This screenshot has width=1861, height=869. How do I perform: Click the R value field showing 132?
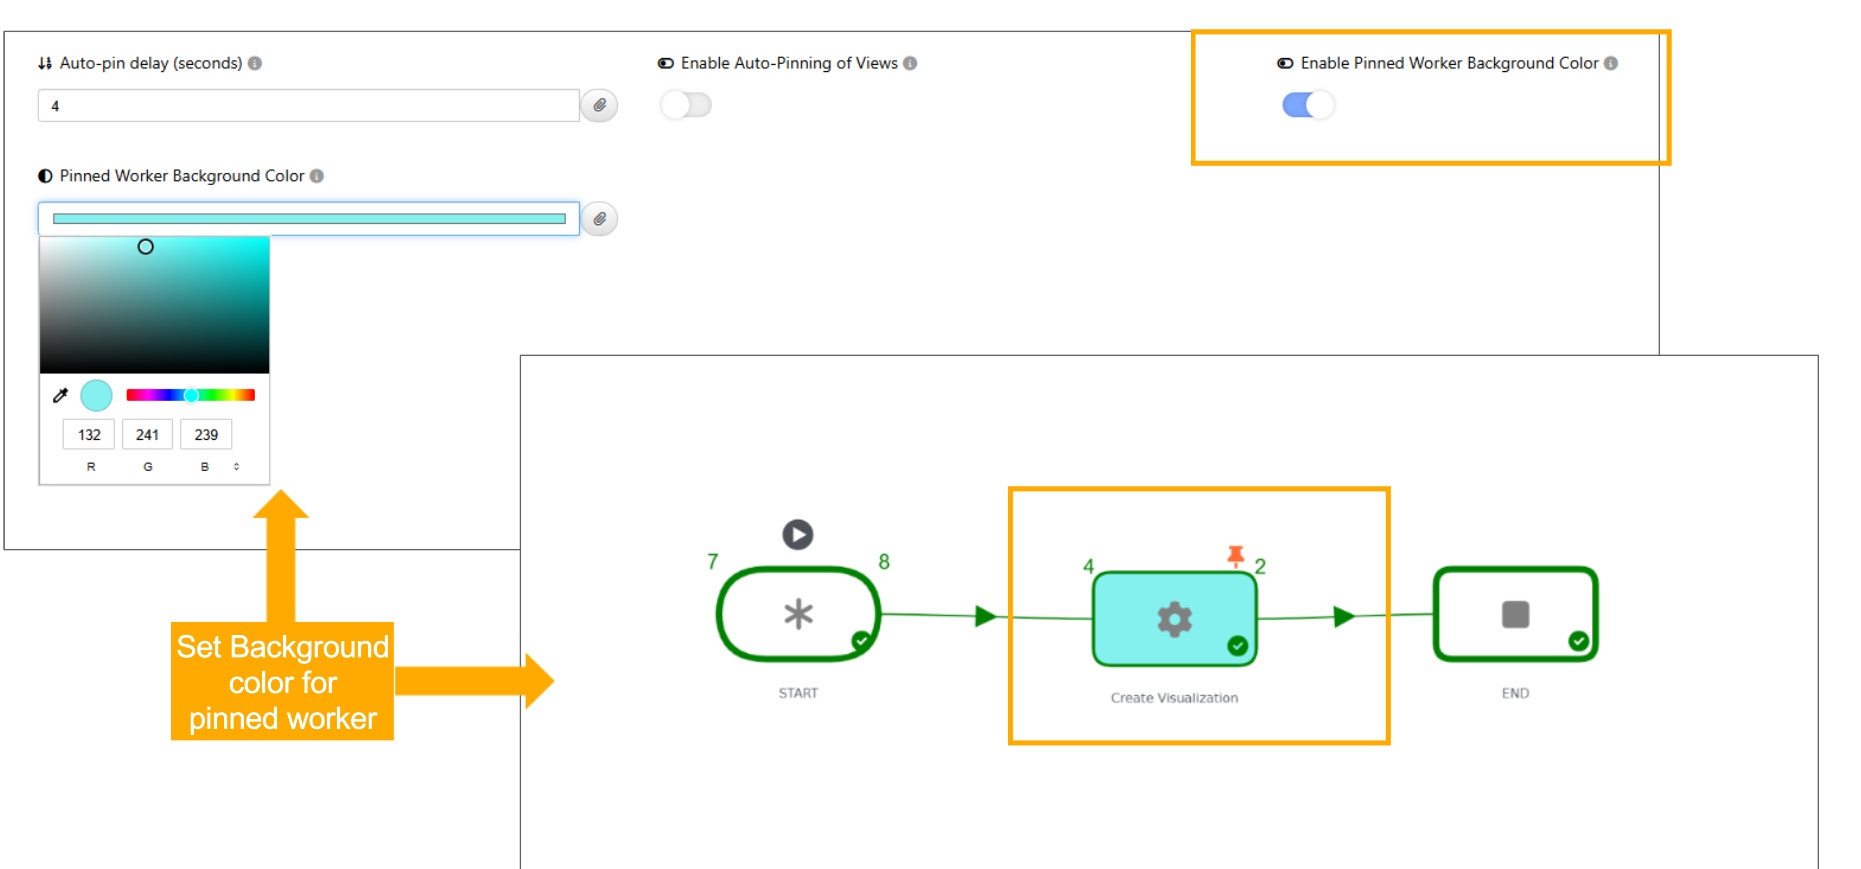pyautogui.click(x=89, y=435)
